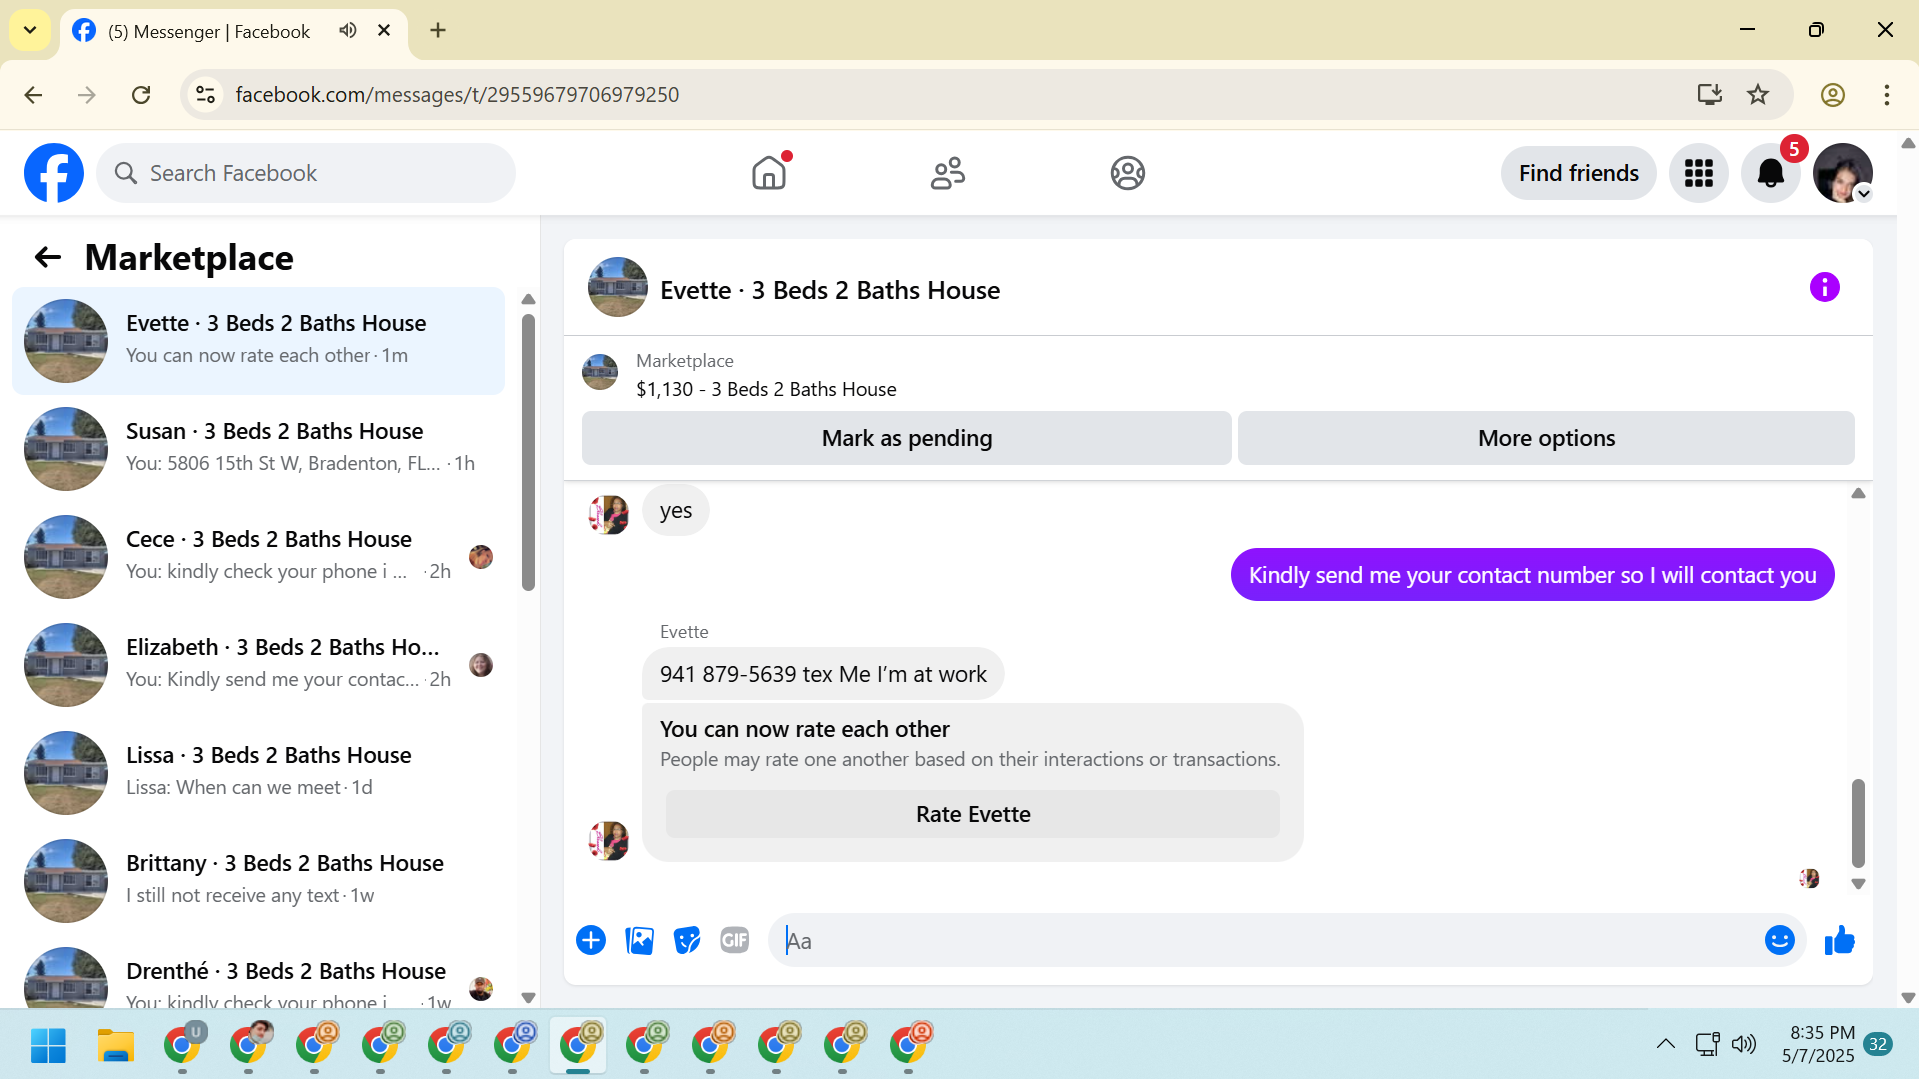Open the Lissa conversation
This screenshot has height=1079, width=1919.
coord(258,773)
